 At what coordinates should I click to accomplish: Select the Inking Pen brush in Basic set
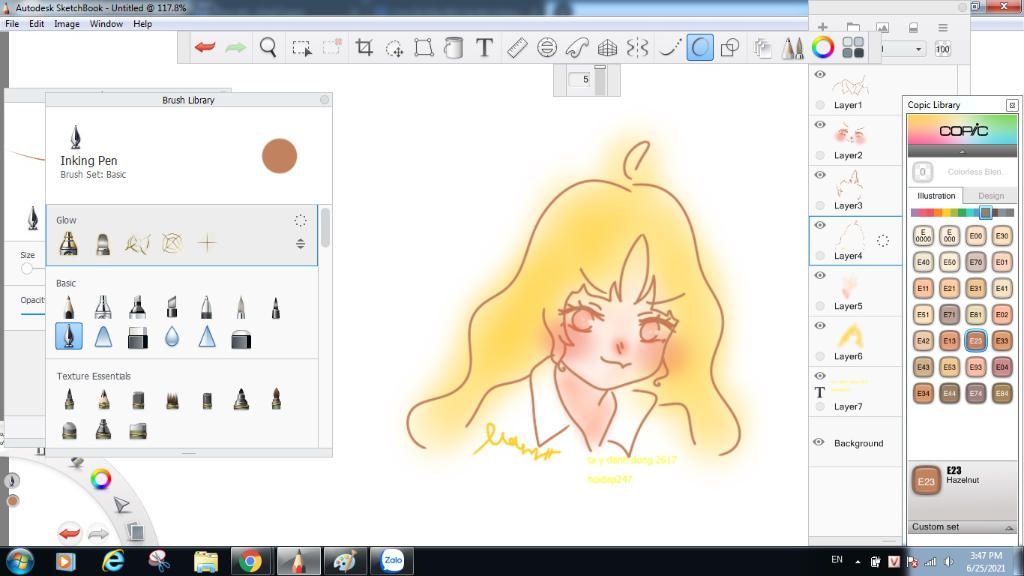69,336
